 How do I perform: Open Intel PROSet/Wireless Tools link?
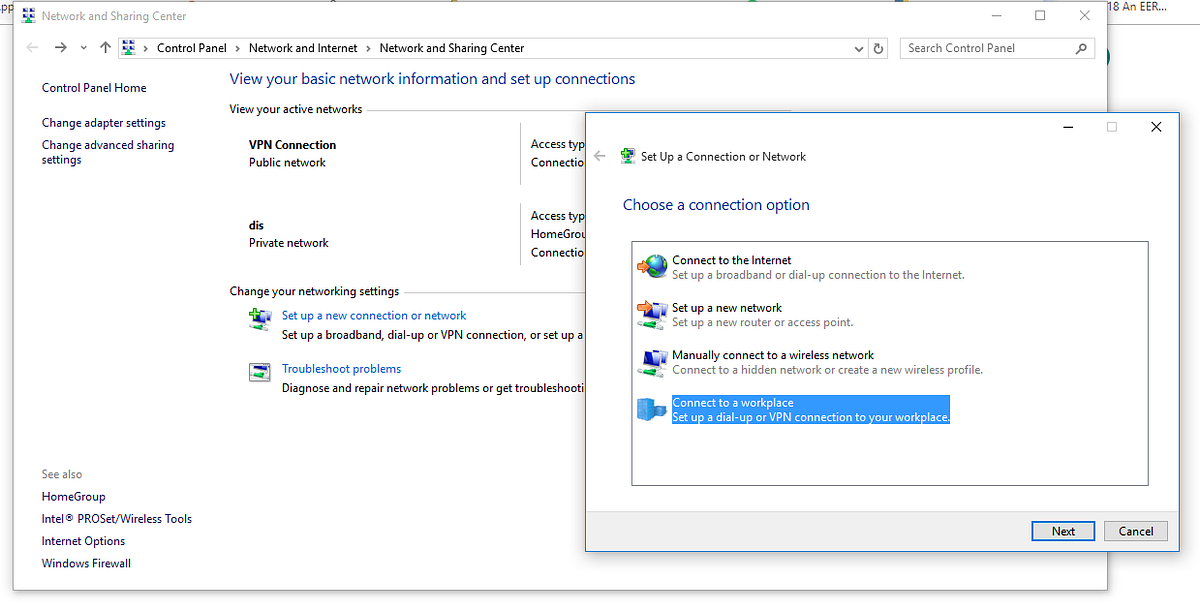click(x=117, y=519)
